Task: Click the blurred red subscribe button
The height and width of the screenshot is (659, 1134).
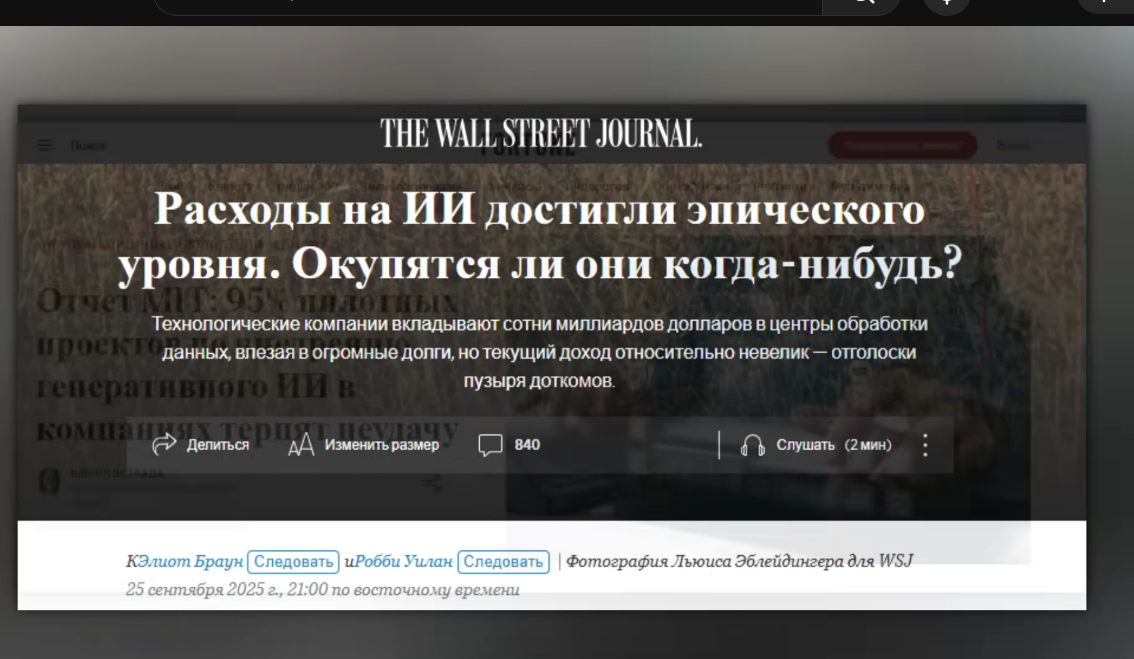Action: pyautogui.click(x=903, y=145)
